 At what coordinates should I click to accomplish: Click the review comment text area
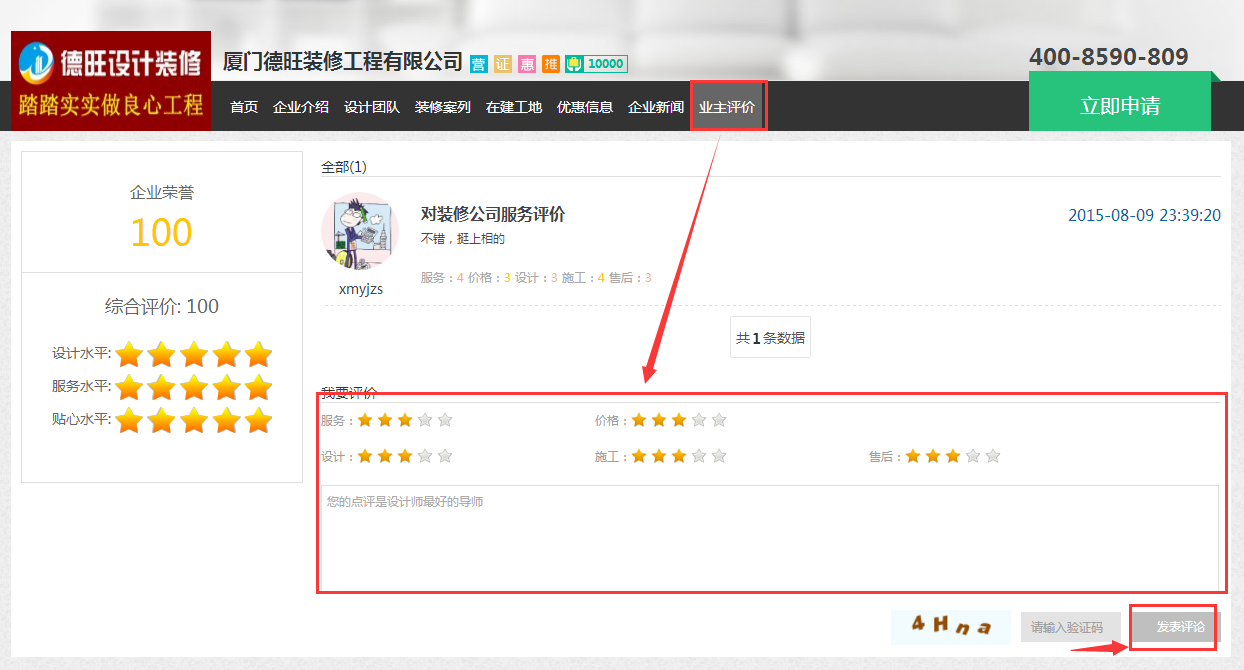(x=769, y=538)
